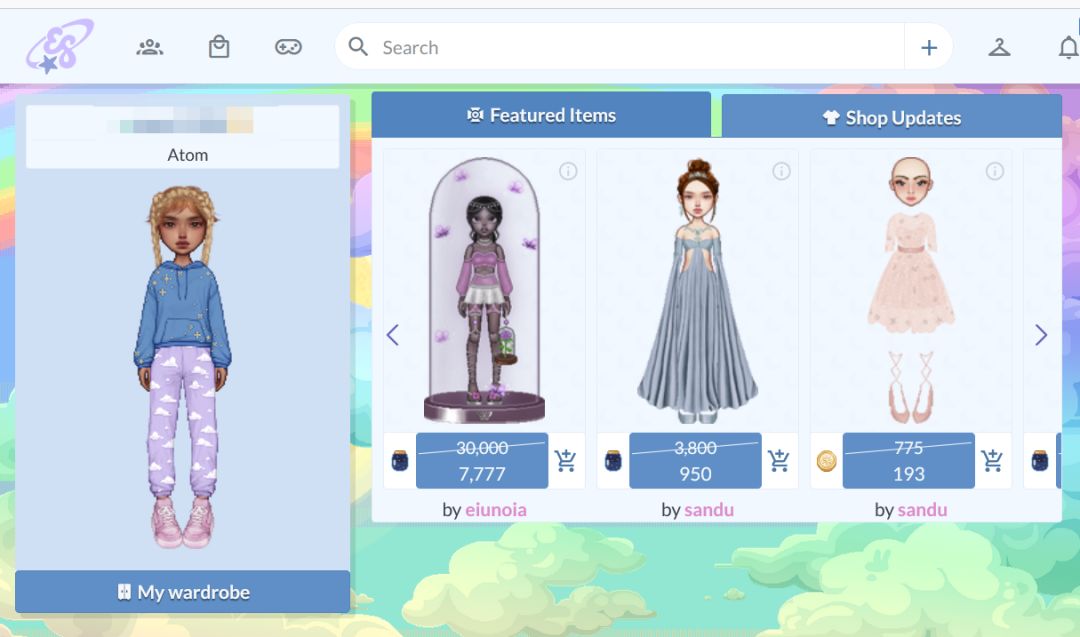Go to next featured items
The width and height of the screenshot is (1080, 637).
coord(1041,335)
